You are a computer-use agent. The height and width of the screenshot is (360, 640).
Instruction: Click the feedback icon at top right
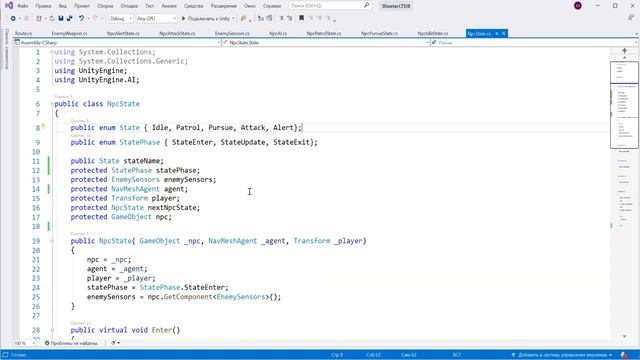coord(631,18)
